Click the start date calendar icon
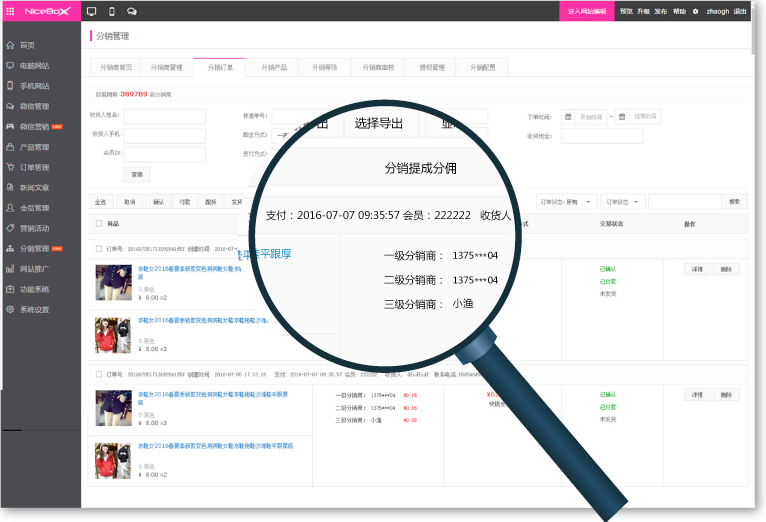 [x=568, y=117]
